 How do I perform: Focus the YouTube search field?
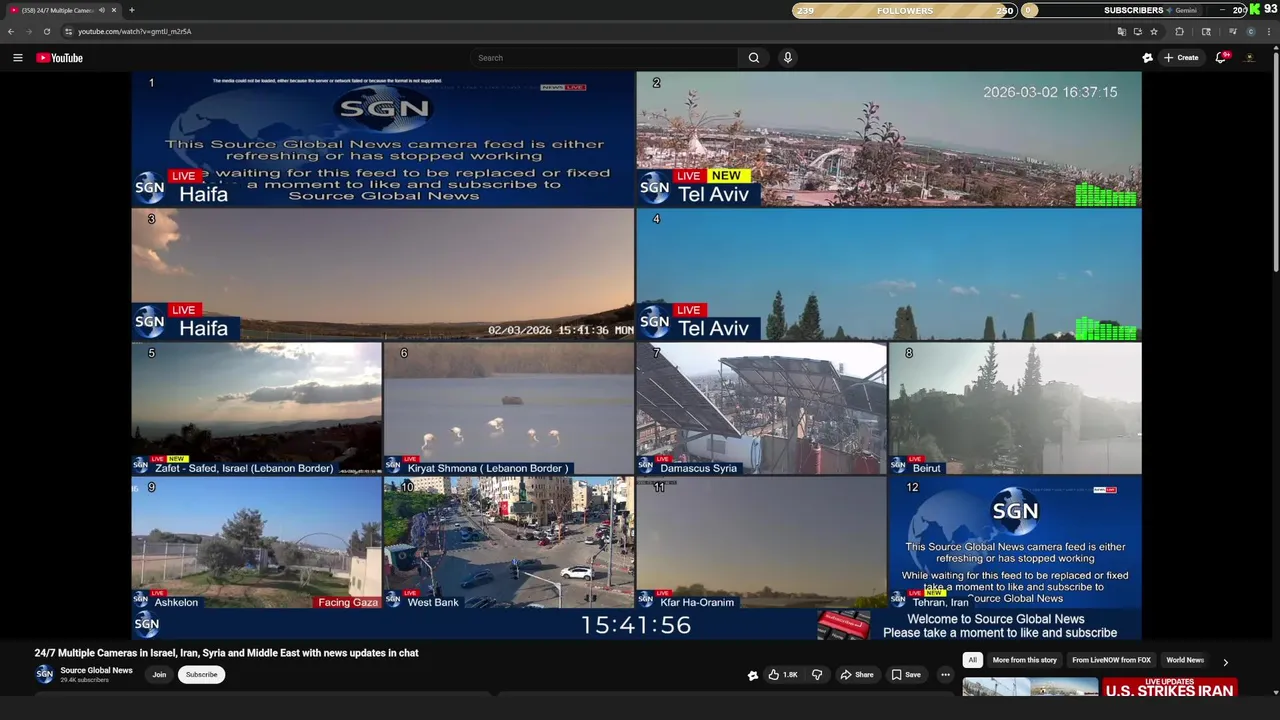tap(605, 58)
